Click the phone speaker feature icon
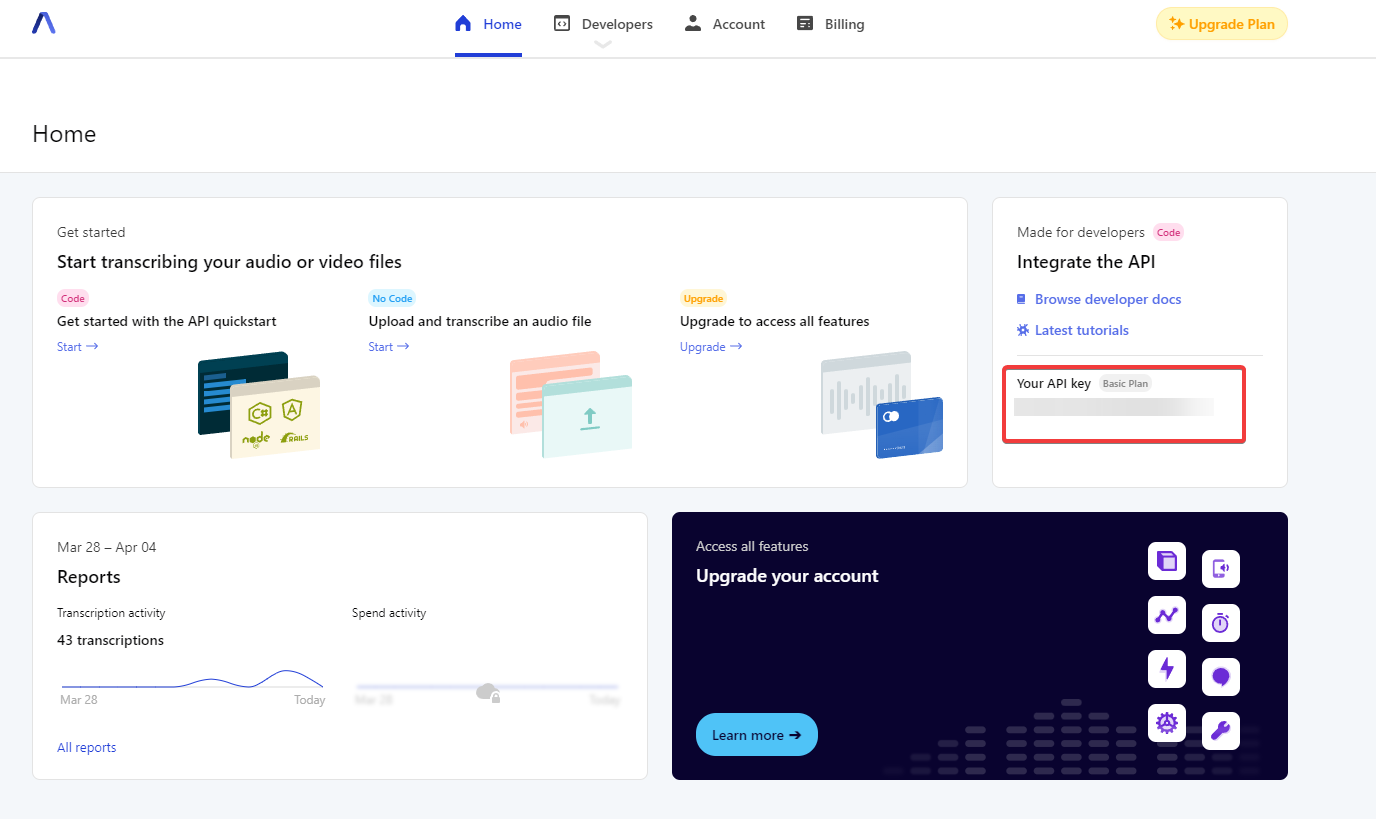The height and width of the screenshot is (819, 1376). [x=1221, y=569]
